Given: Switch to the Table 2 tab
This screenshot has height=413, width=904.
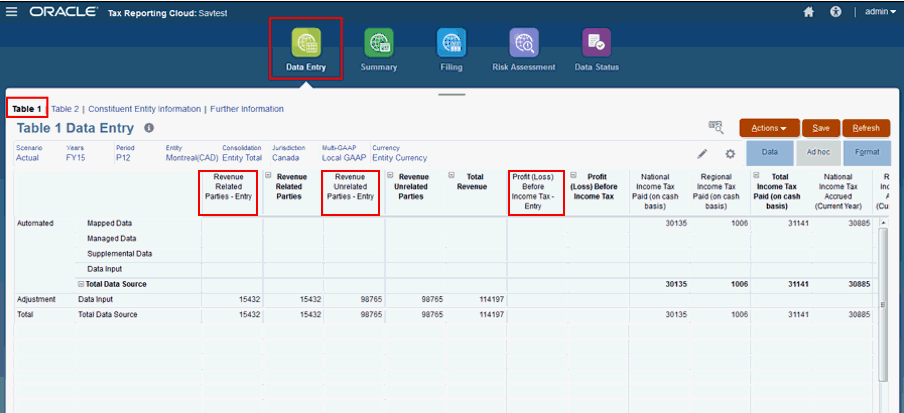Looking at the screenshot, I should click(65, 108).
